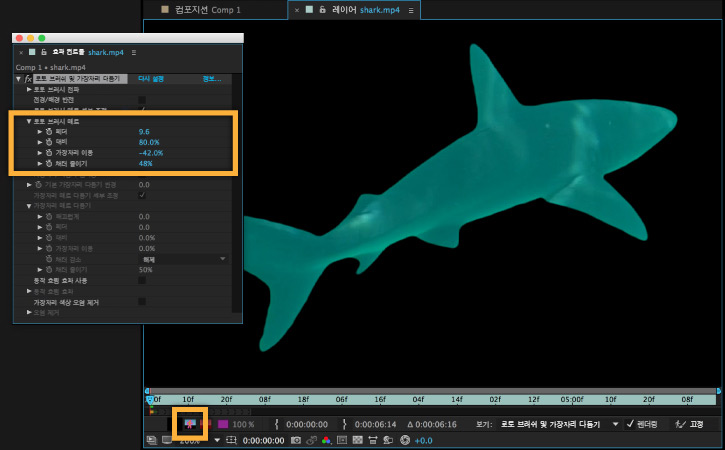Click the 10f marker on the time ruler
Viewport: 725px width, 450px height.
pos(187,397)
